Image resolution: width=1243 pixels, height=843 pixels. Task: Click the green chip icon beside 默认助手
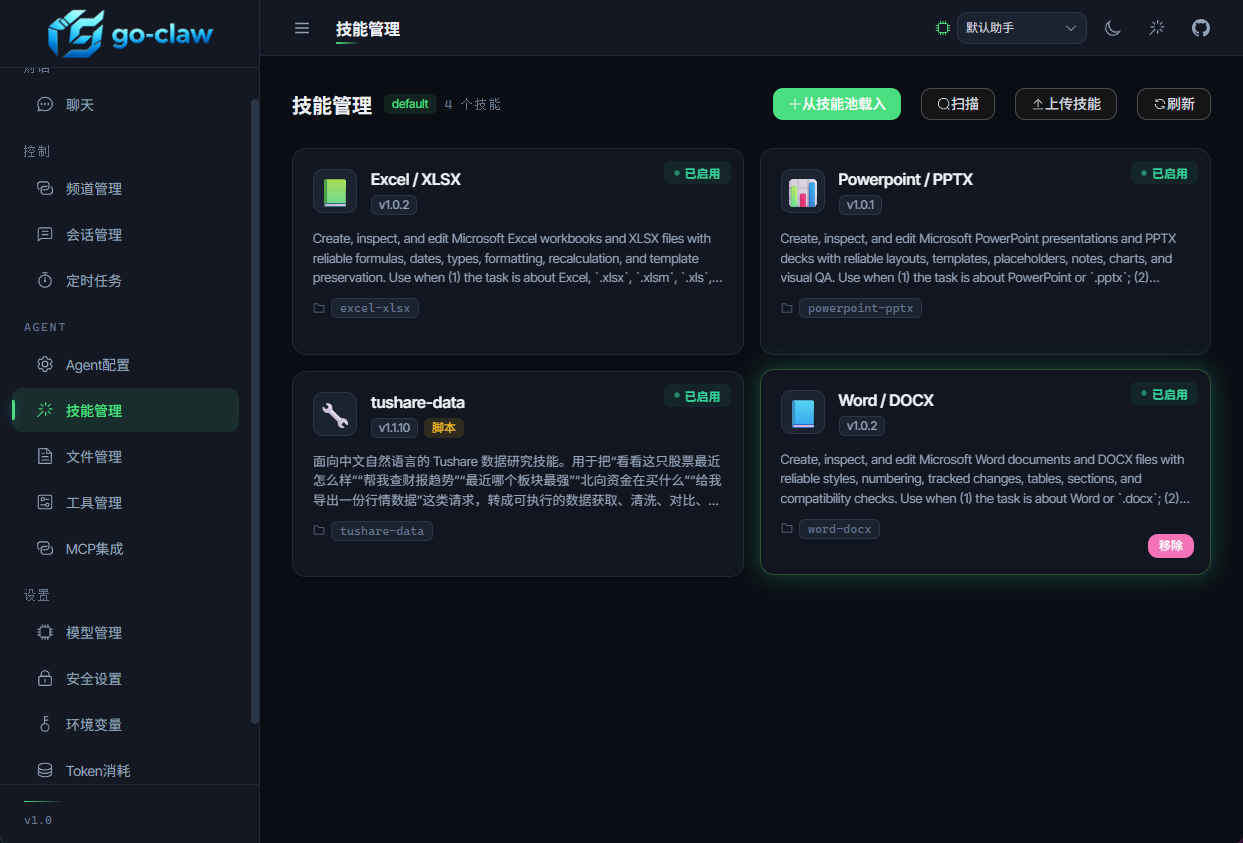[x=942, y=28]
